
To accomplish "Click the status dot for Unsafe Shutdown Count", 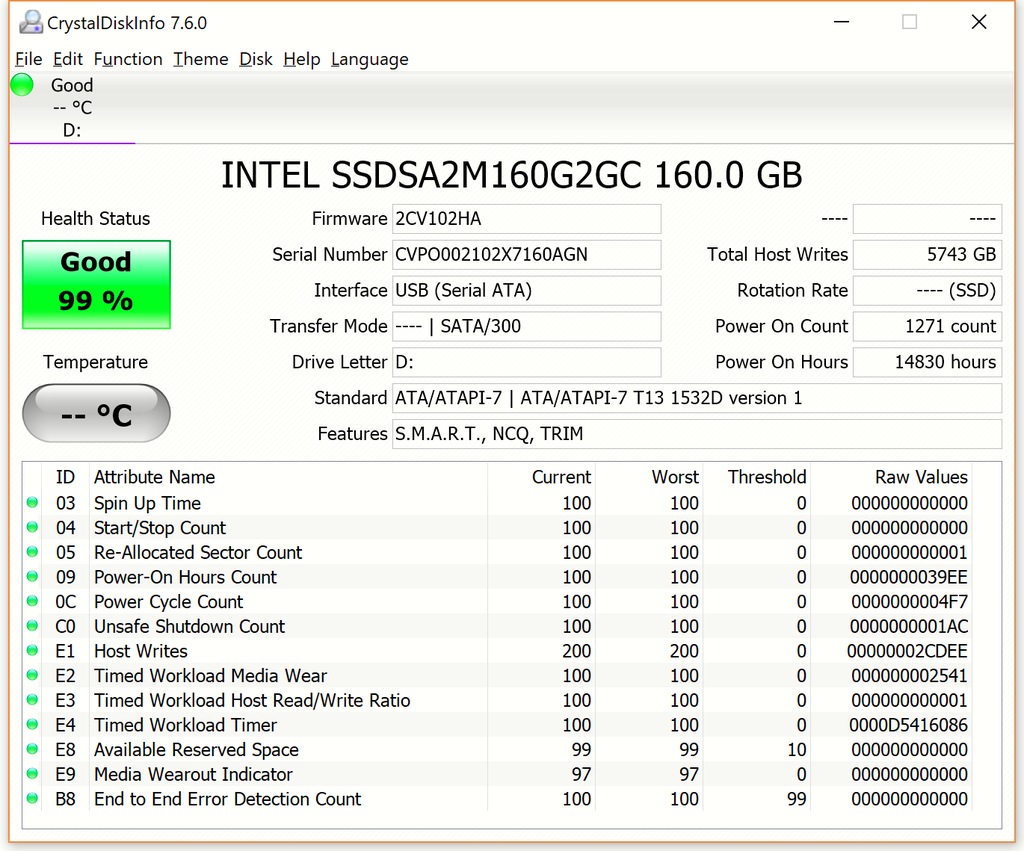I will (32, 626).
